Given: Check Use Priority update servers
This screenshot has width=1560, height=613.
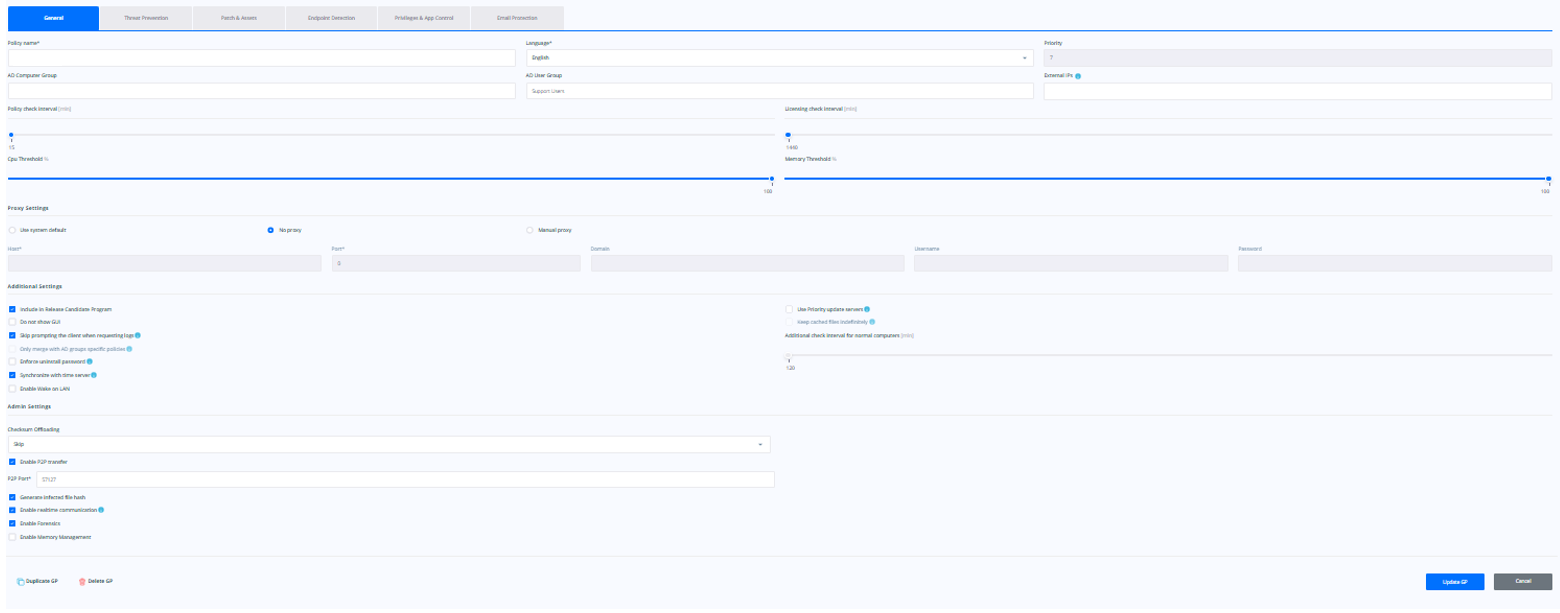Looking at the screenshot, I should click(x=789, y=309).
